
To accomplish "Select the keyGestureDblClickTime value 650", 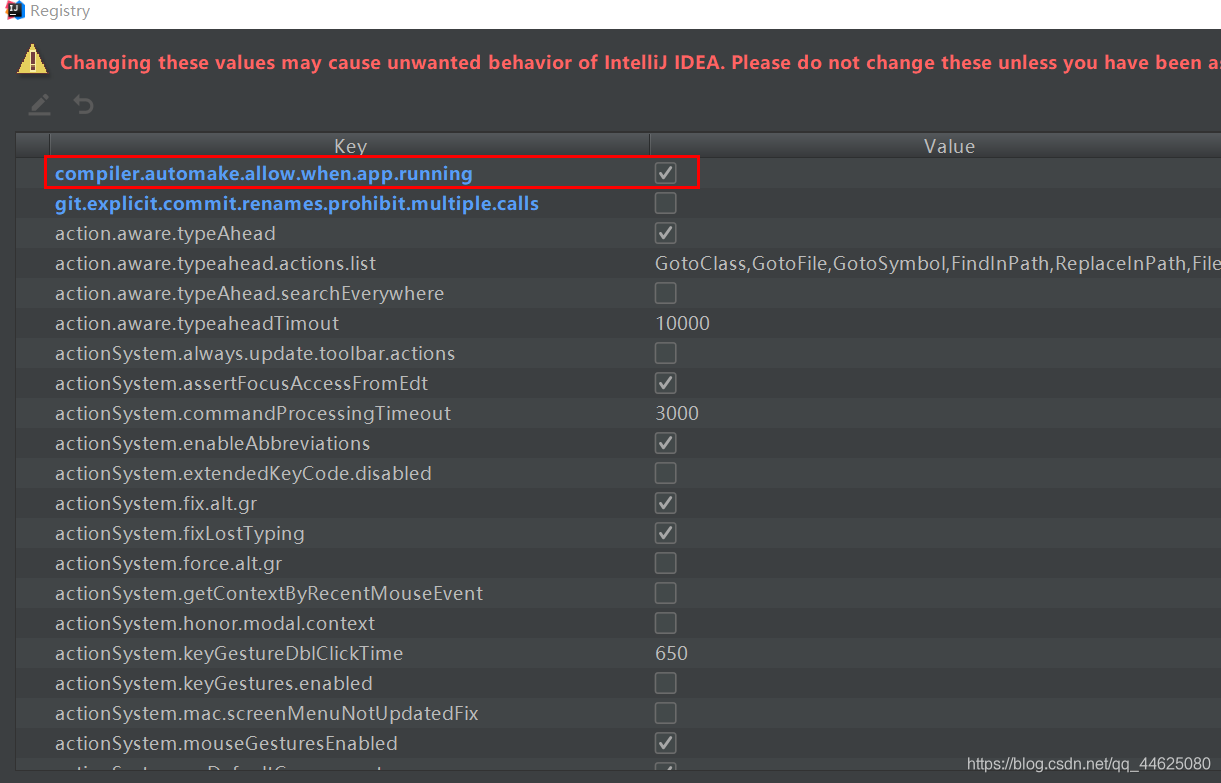I will click(671, 653).
